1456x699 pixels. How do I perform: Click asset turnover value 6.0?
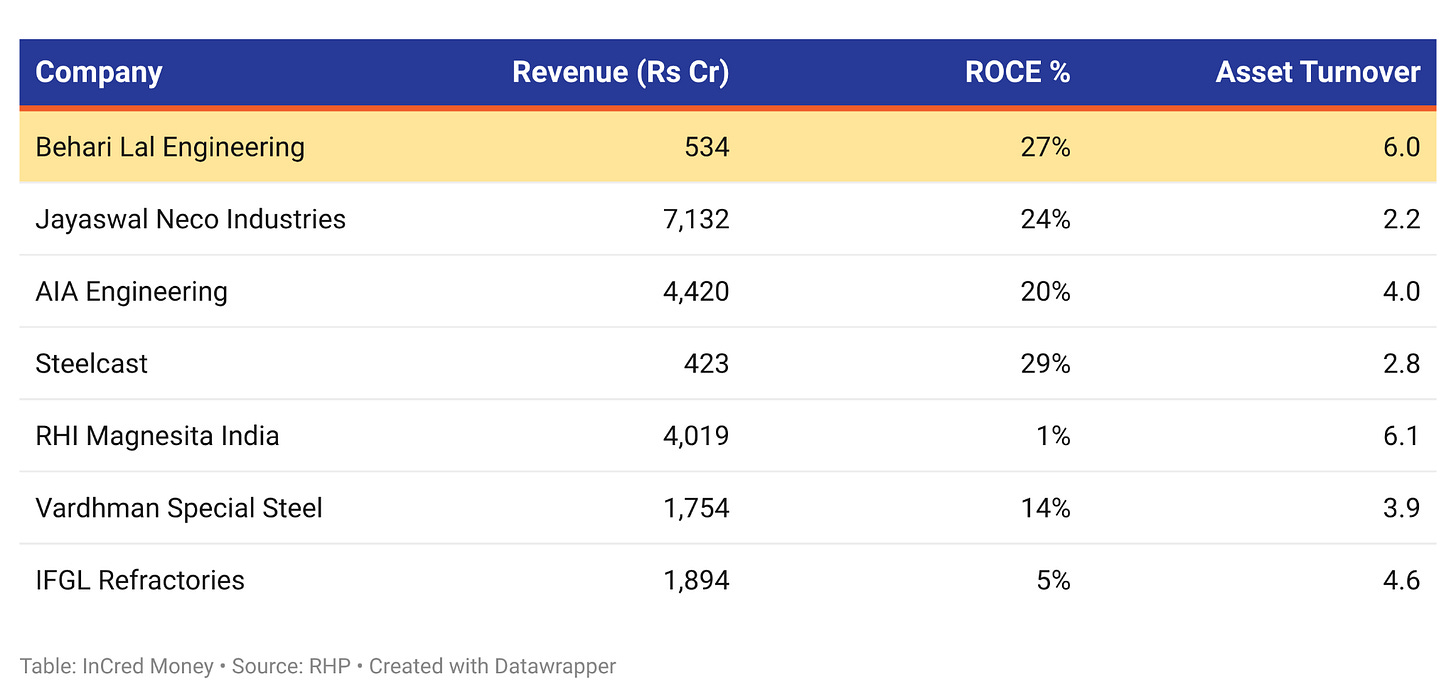pos(1401,147)
